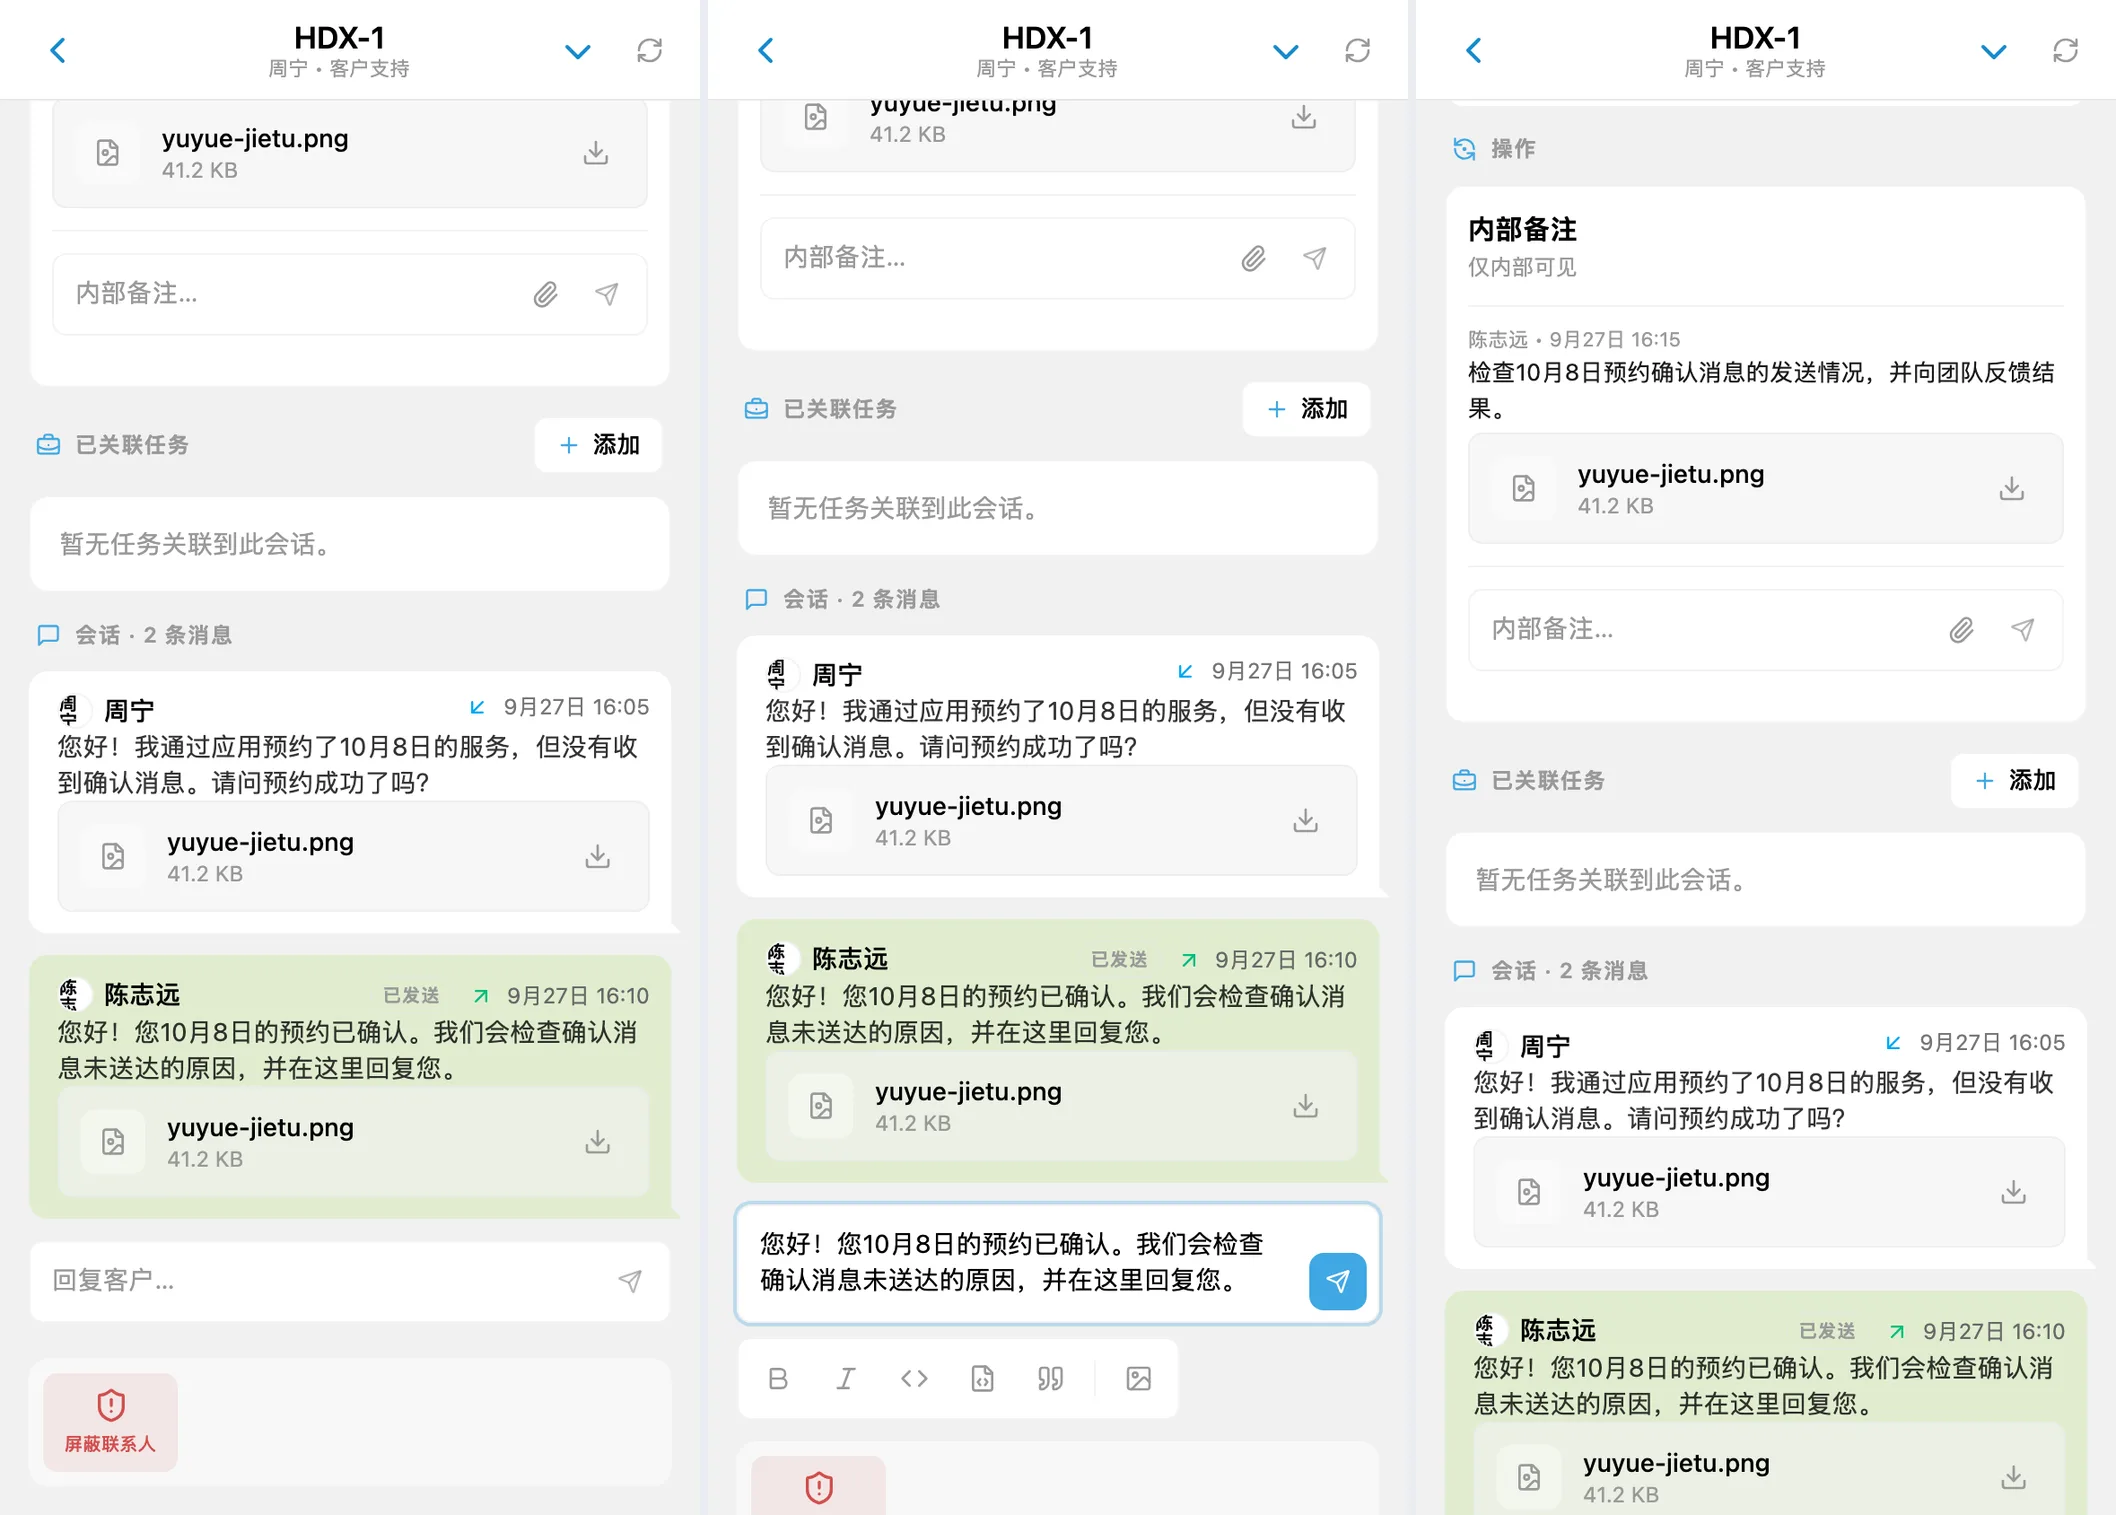Toggle bold formatting
Screen dimensions: 2116x1515
(778, 1379)
